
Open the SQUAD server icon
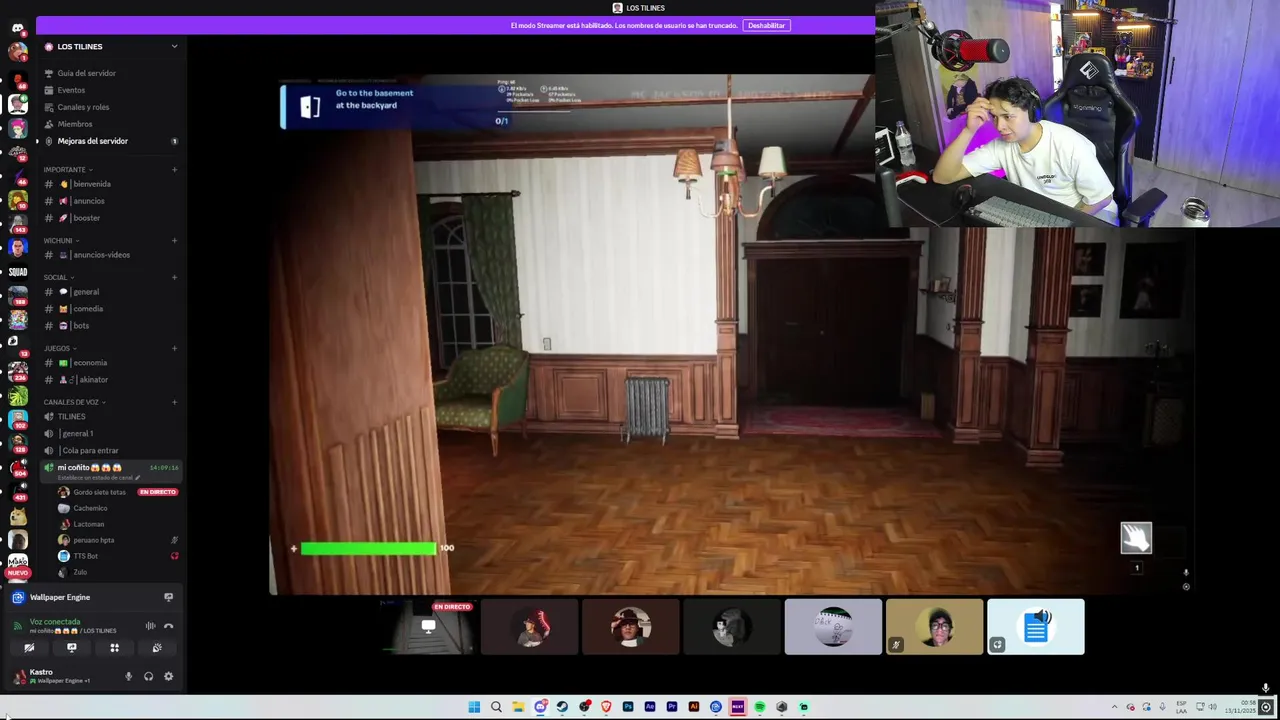[x=17, y=271]
